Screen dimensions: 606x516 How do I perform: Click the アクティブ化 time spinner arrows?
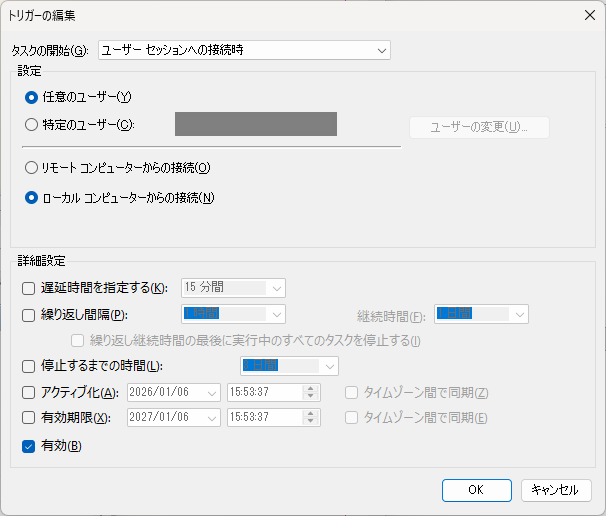311,392
